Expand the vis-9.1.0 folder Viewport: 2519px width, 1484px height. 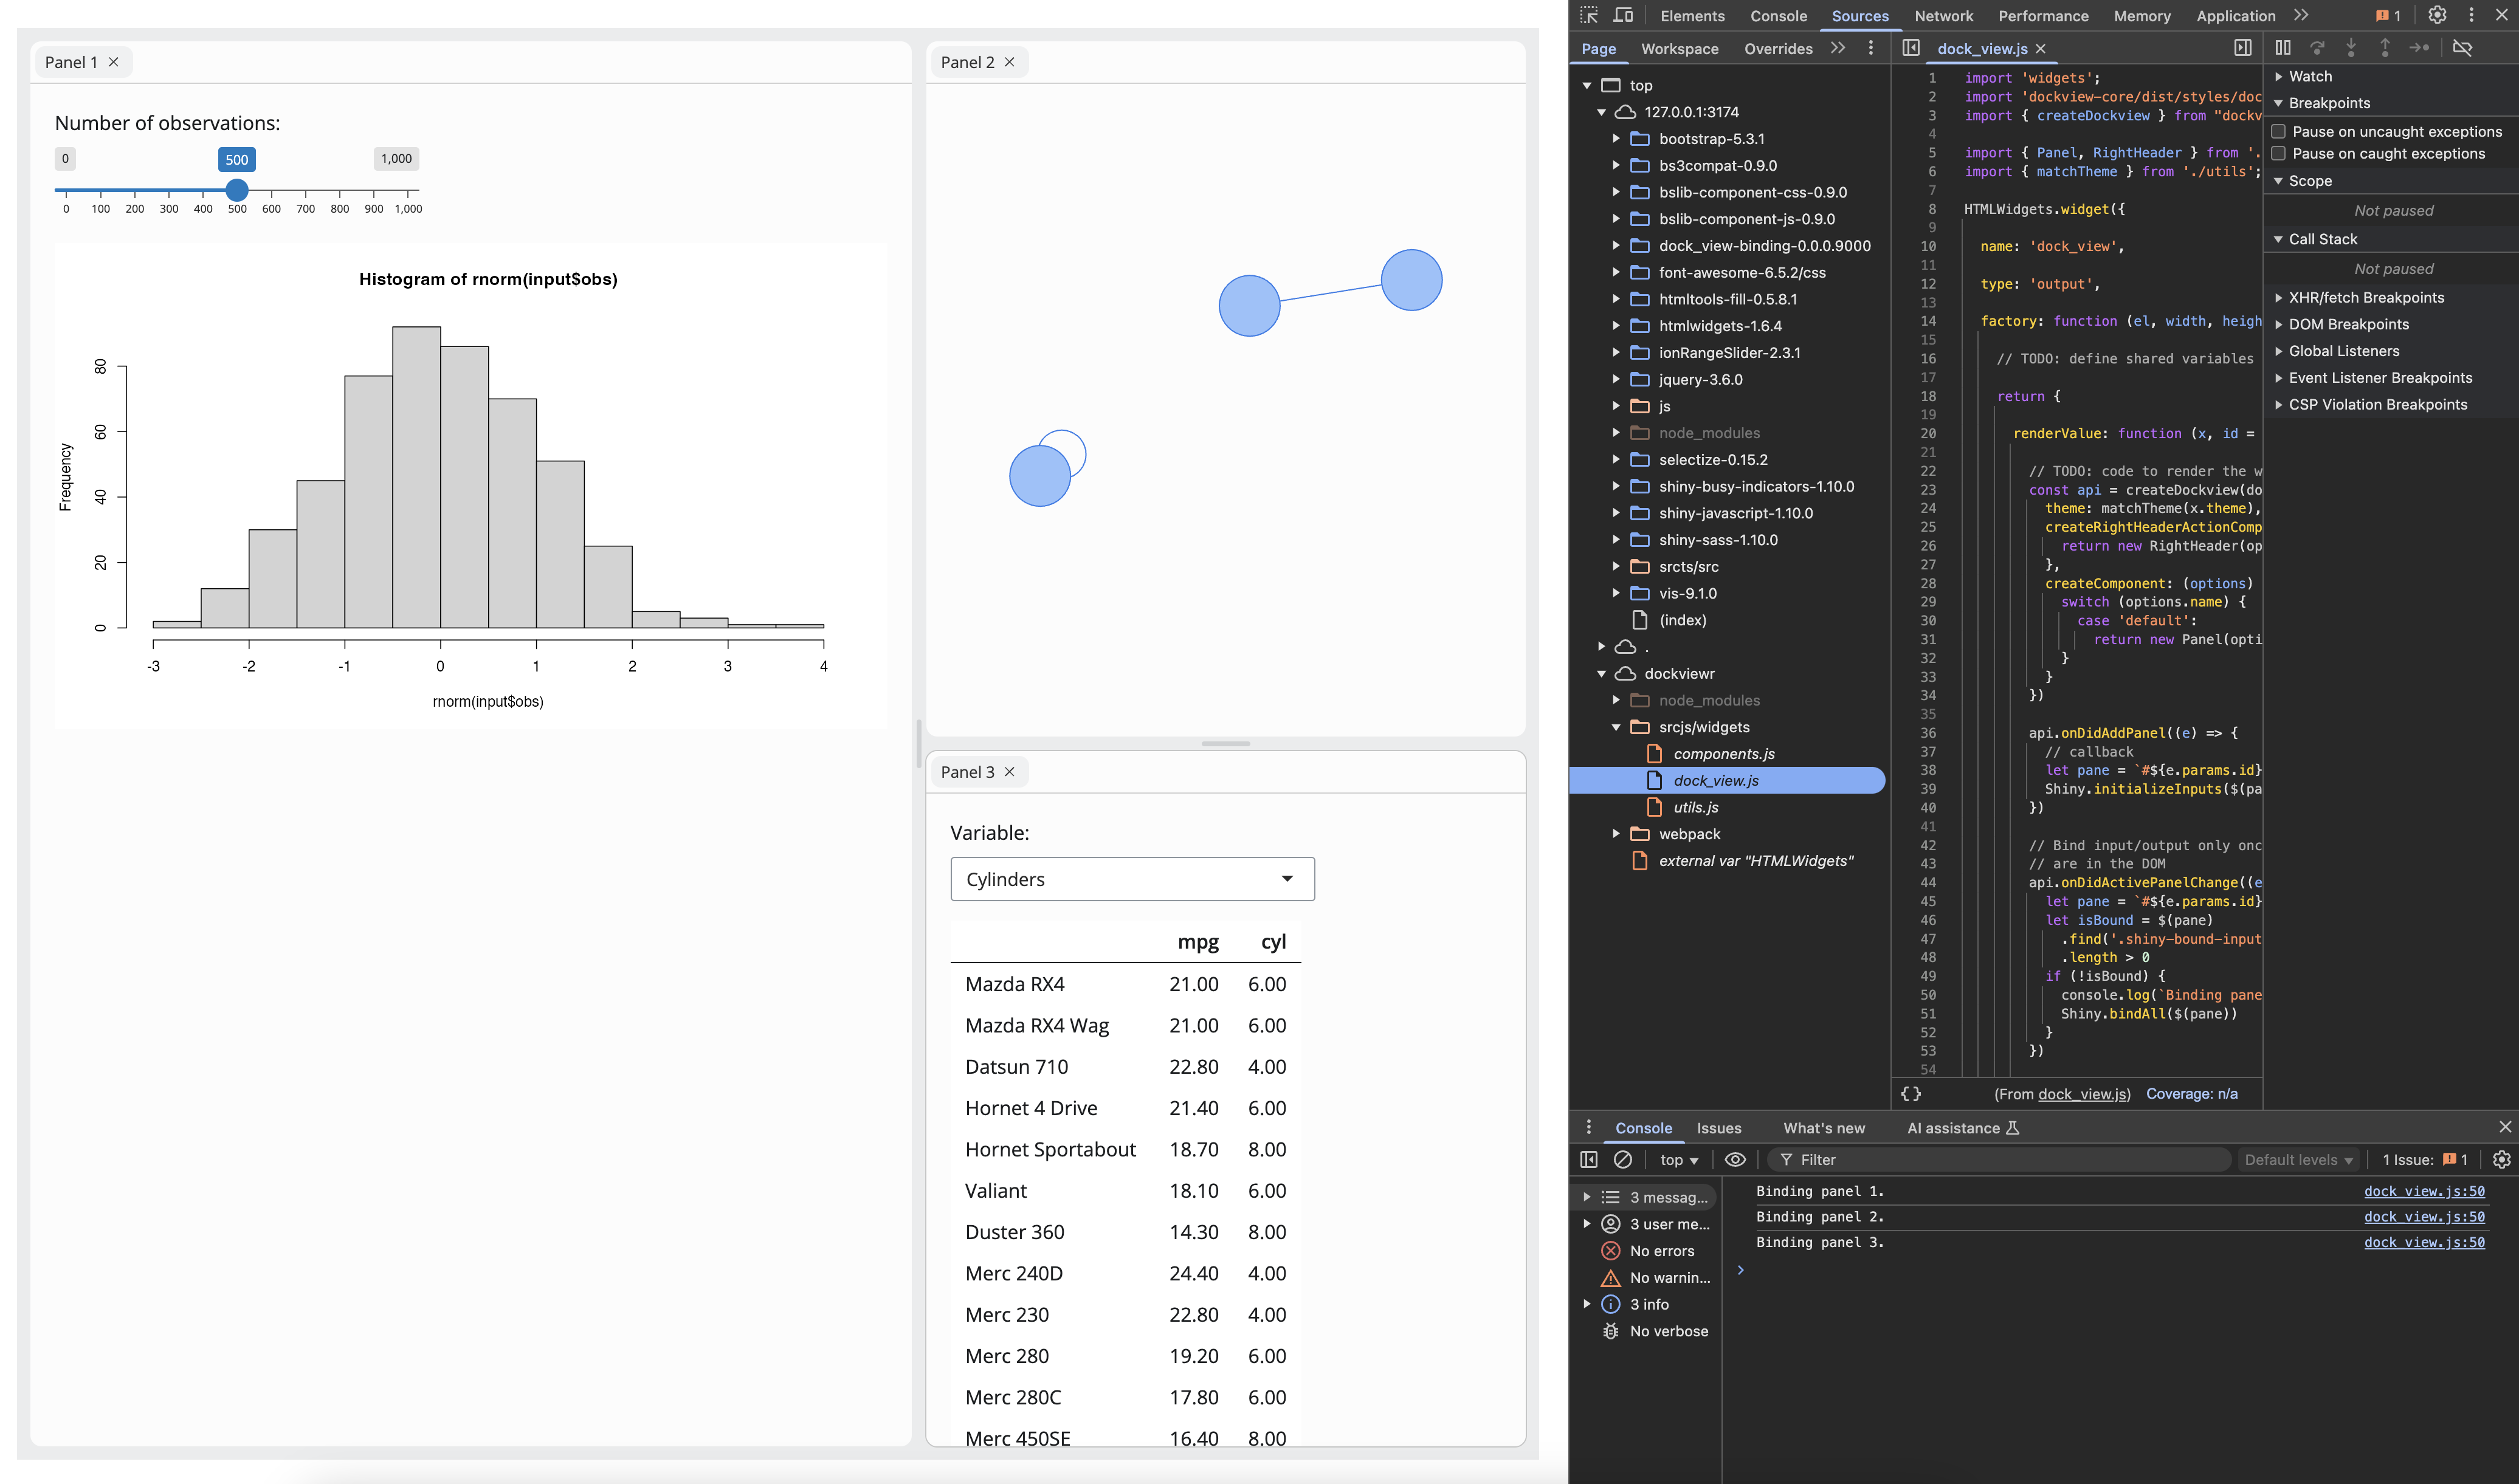pyautogui.click(x=1616, y=593)
